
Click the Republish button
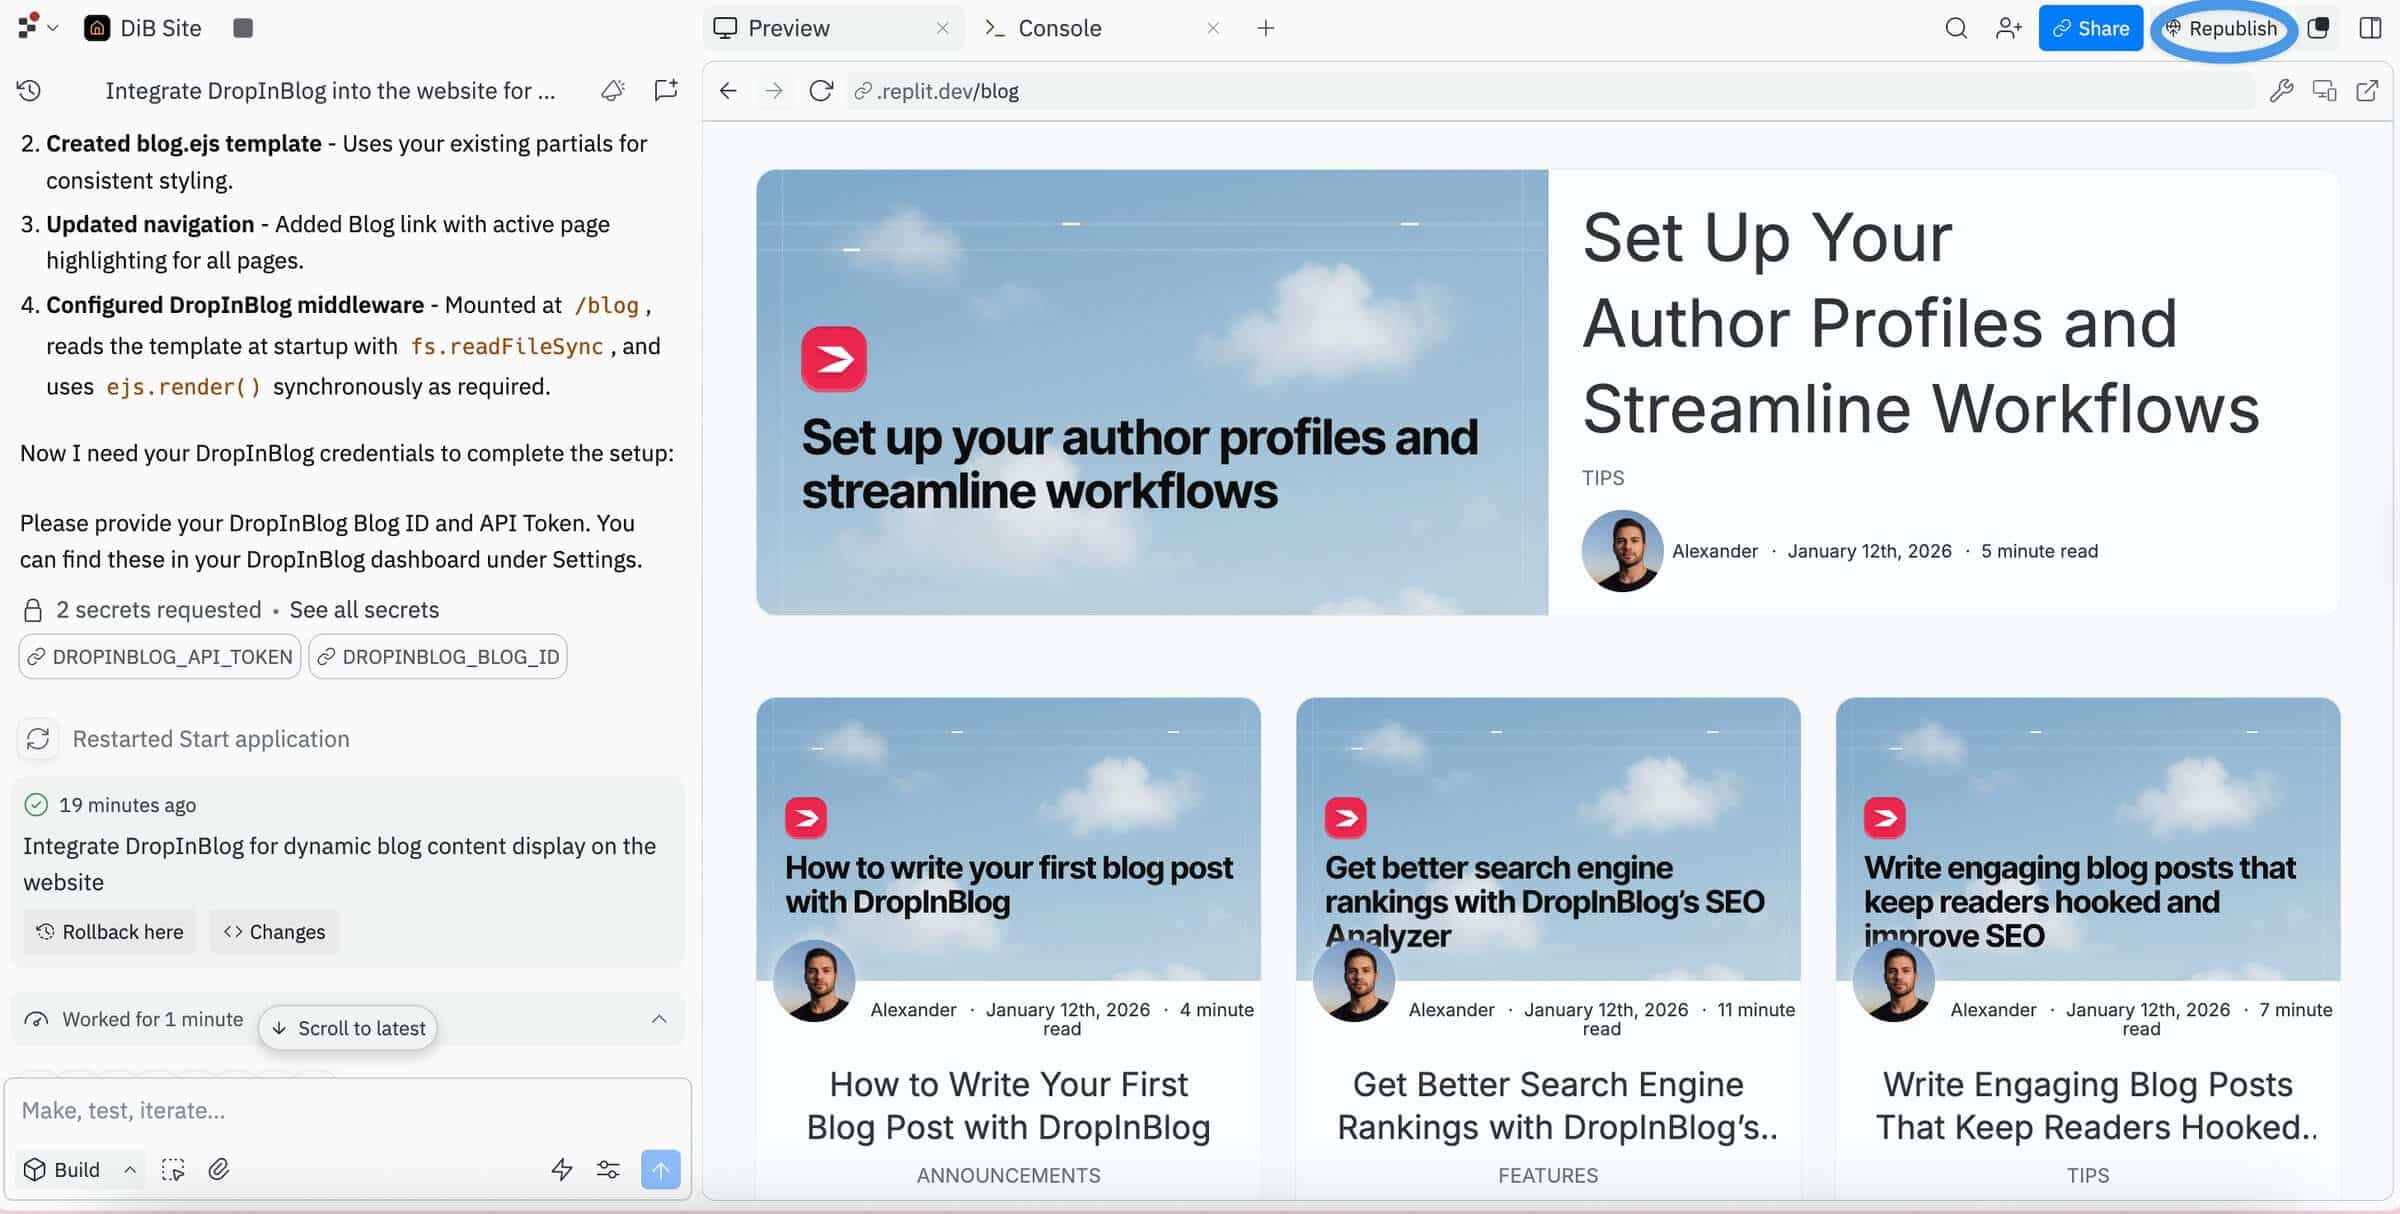click(x=2221, y=28)
